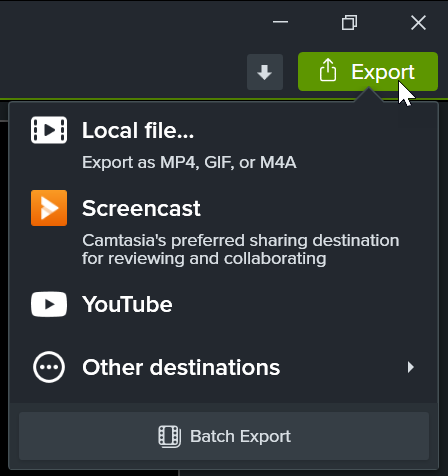Close the Camtasia window
Screen dimensions: 448x476
click(x=418, y=22)
